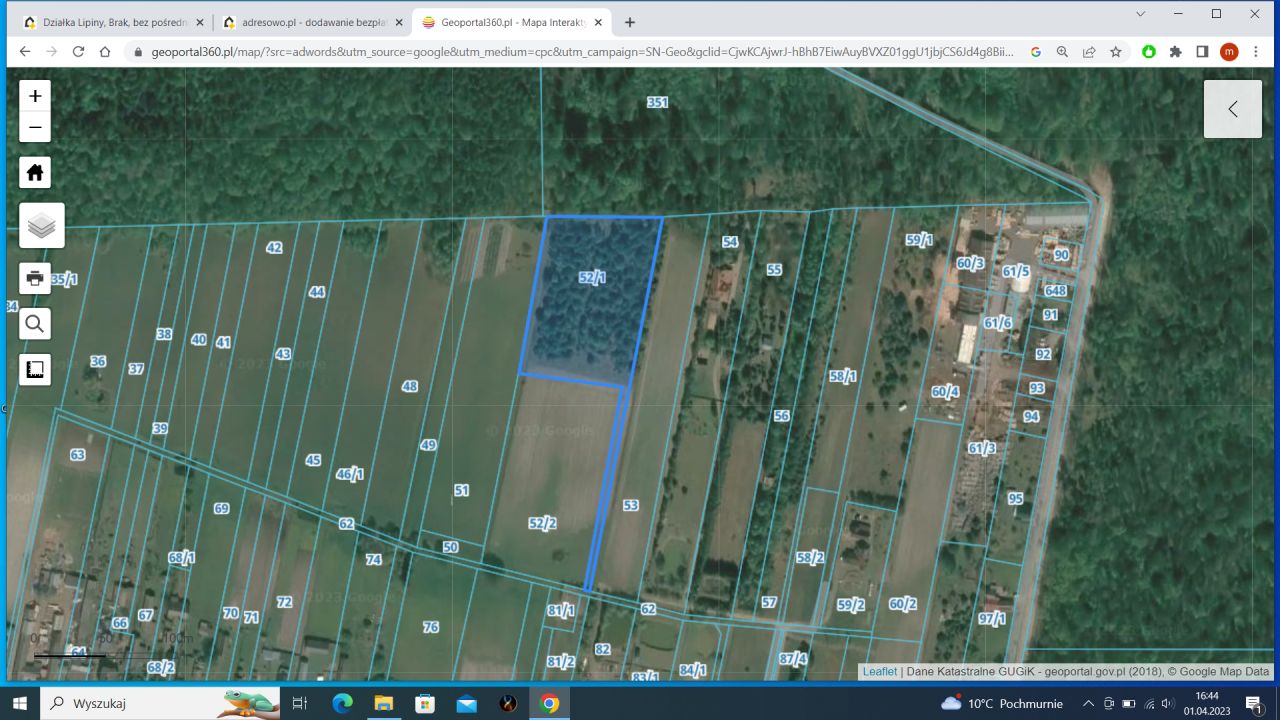Close the Geoportal360.pl tab
Screen dimensions: 1280x720
(x=599, y=22)
